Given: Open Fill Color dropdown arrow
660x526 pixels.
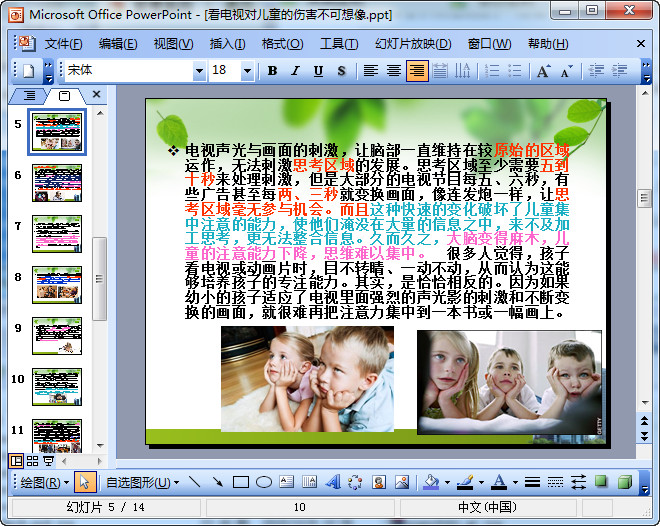Looking at the screenshot, I should click(447, 483).
